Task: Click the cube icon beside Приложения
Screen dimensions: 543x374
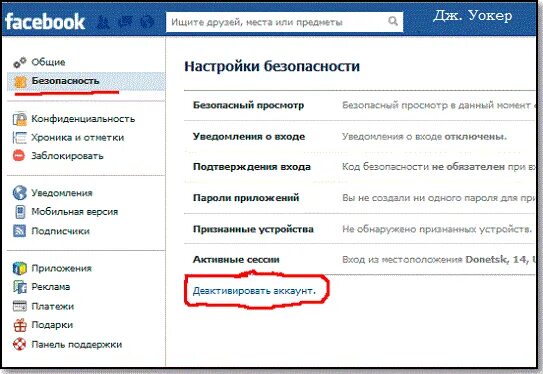Action: coord(20,268)
